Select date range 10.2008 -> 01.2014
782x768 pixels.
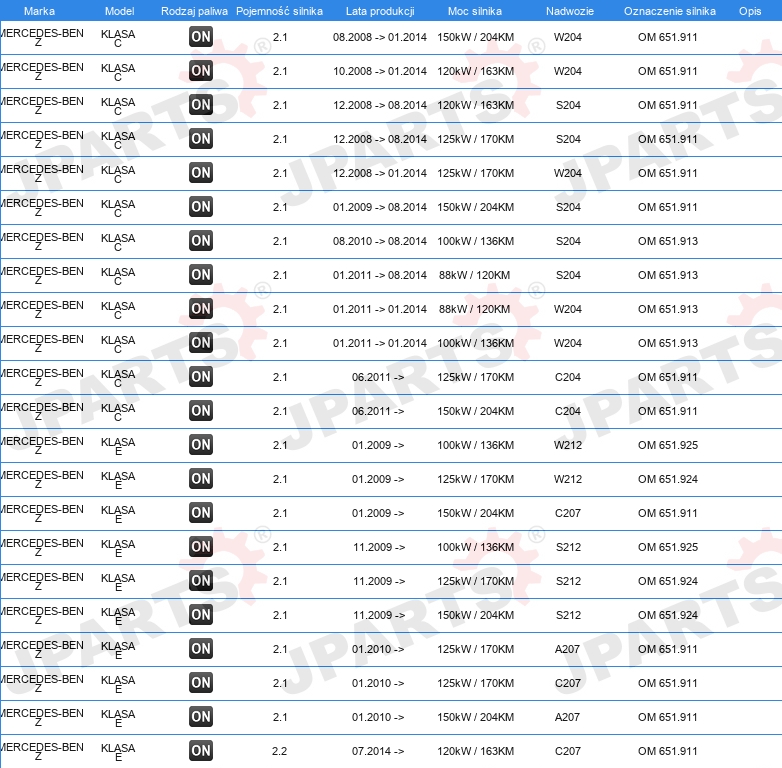380,71
